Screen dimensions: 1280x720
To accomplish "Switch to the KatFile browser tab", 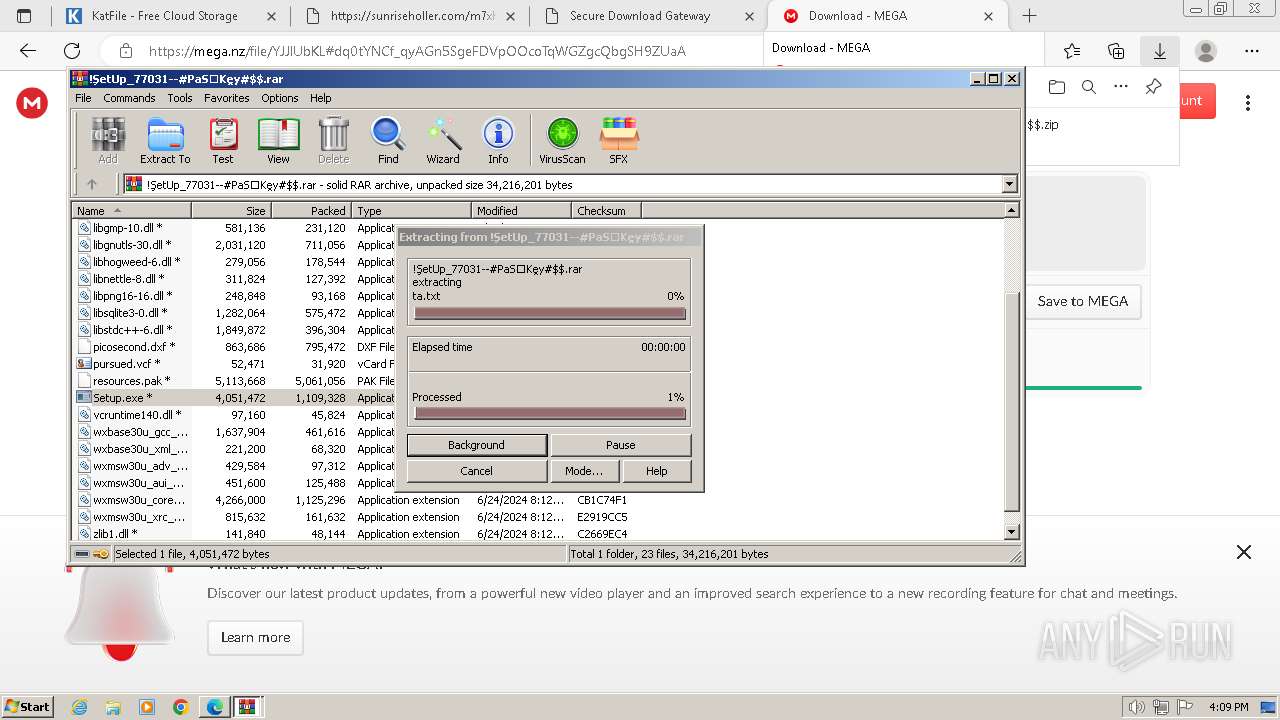I will click(x=170, y=16).
